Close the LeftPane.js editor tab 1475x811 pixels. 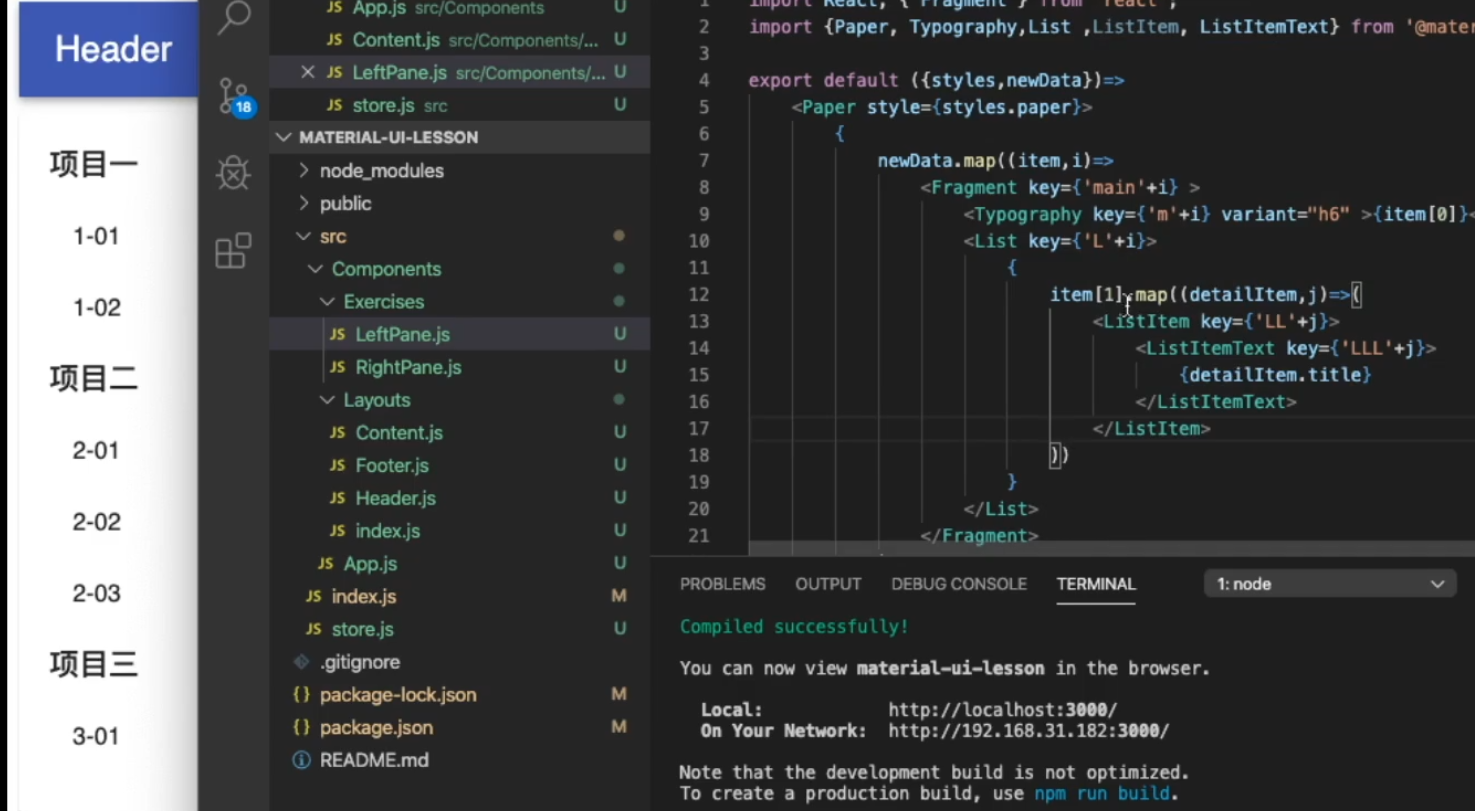coord(307,72)
